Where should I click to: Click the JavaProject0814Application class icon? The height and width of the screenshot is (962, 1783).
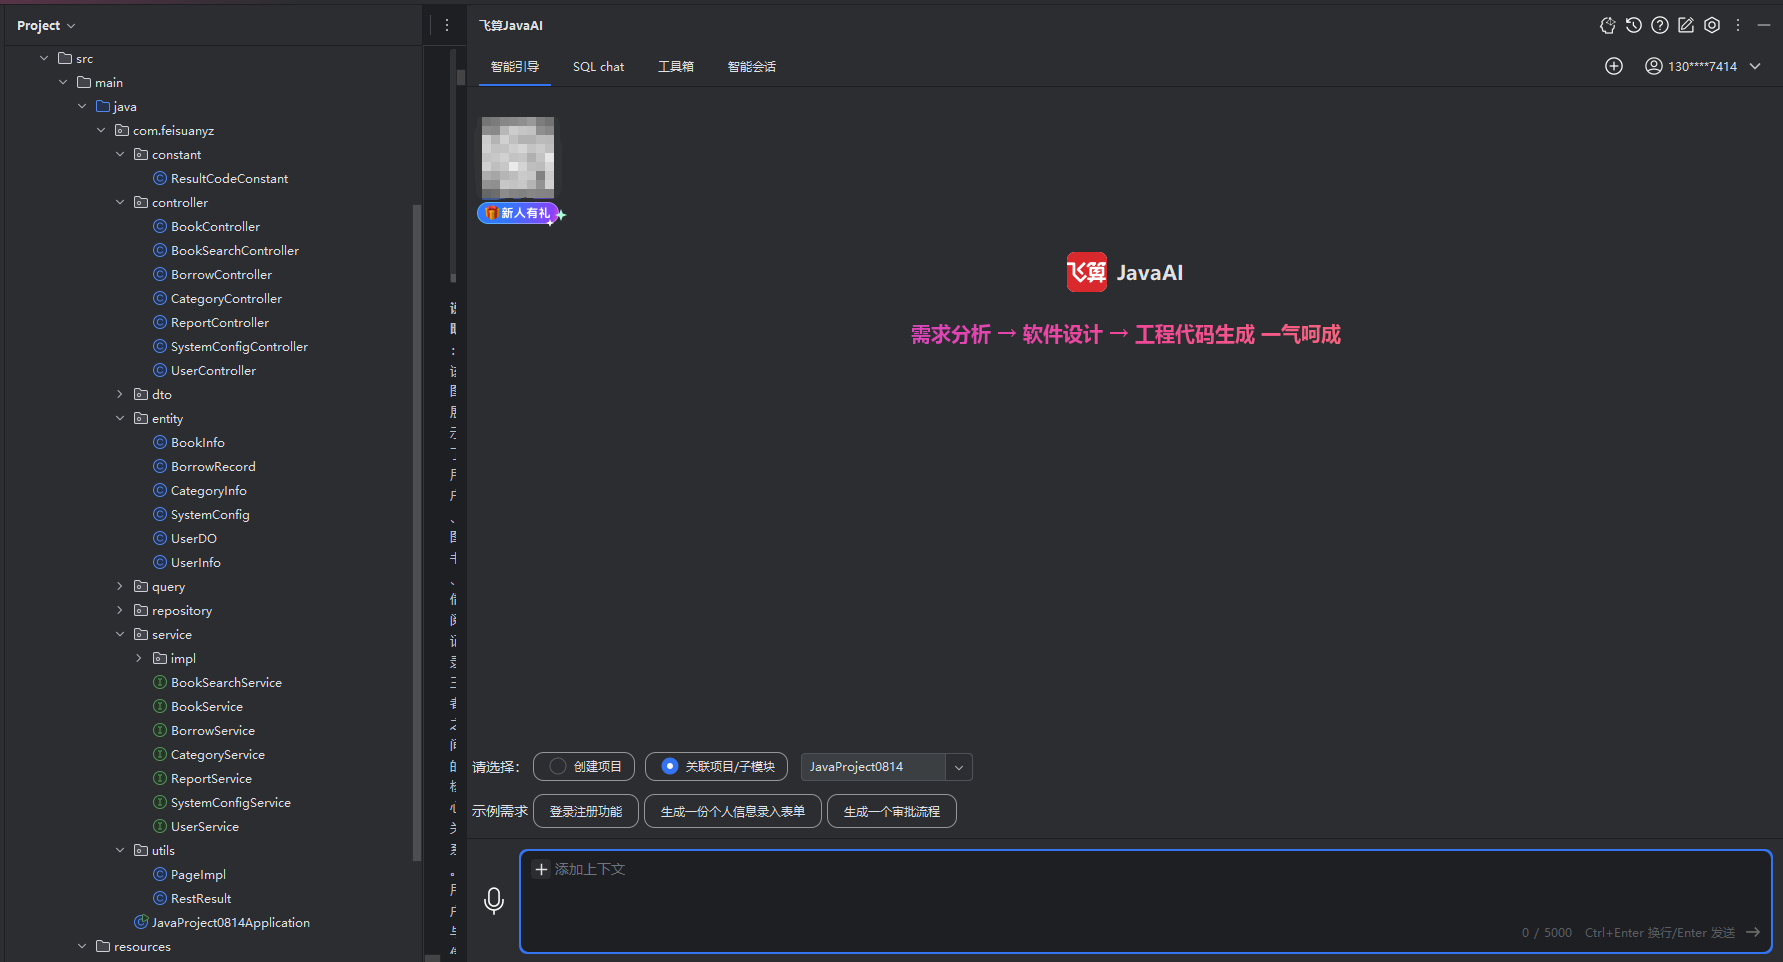[141, 922]
